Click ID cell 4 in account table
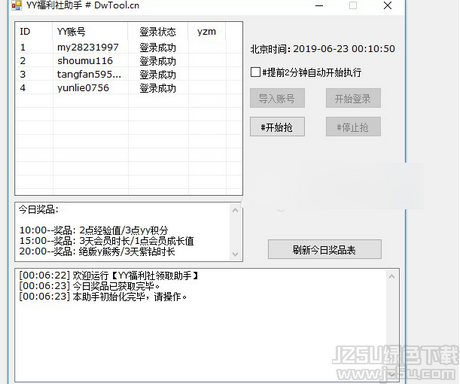The width and height of the screenshot is (460, 384). click(x=23, y=88)
